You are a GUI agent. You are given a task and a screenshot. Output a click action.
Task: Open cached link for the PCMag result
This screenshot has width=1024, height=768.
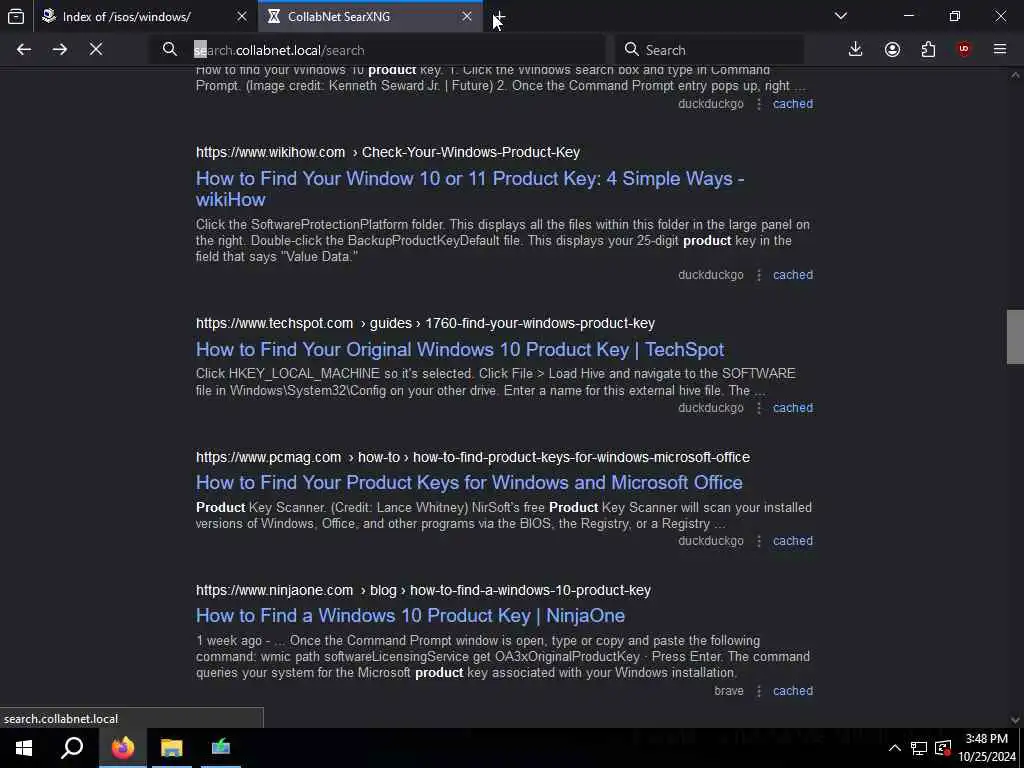pos(793,541)
